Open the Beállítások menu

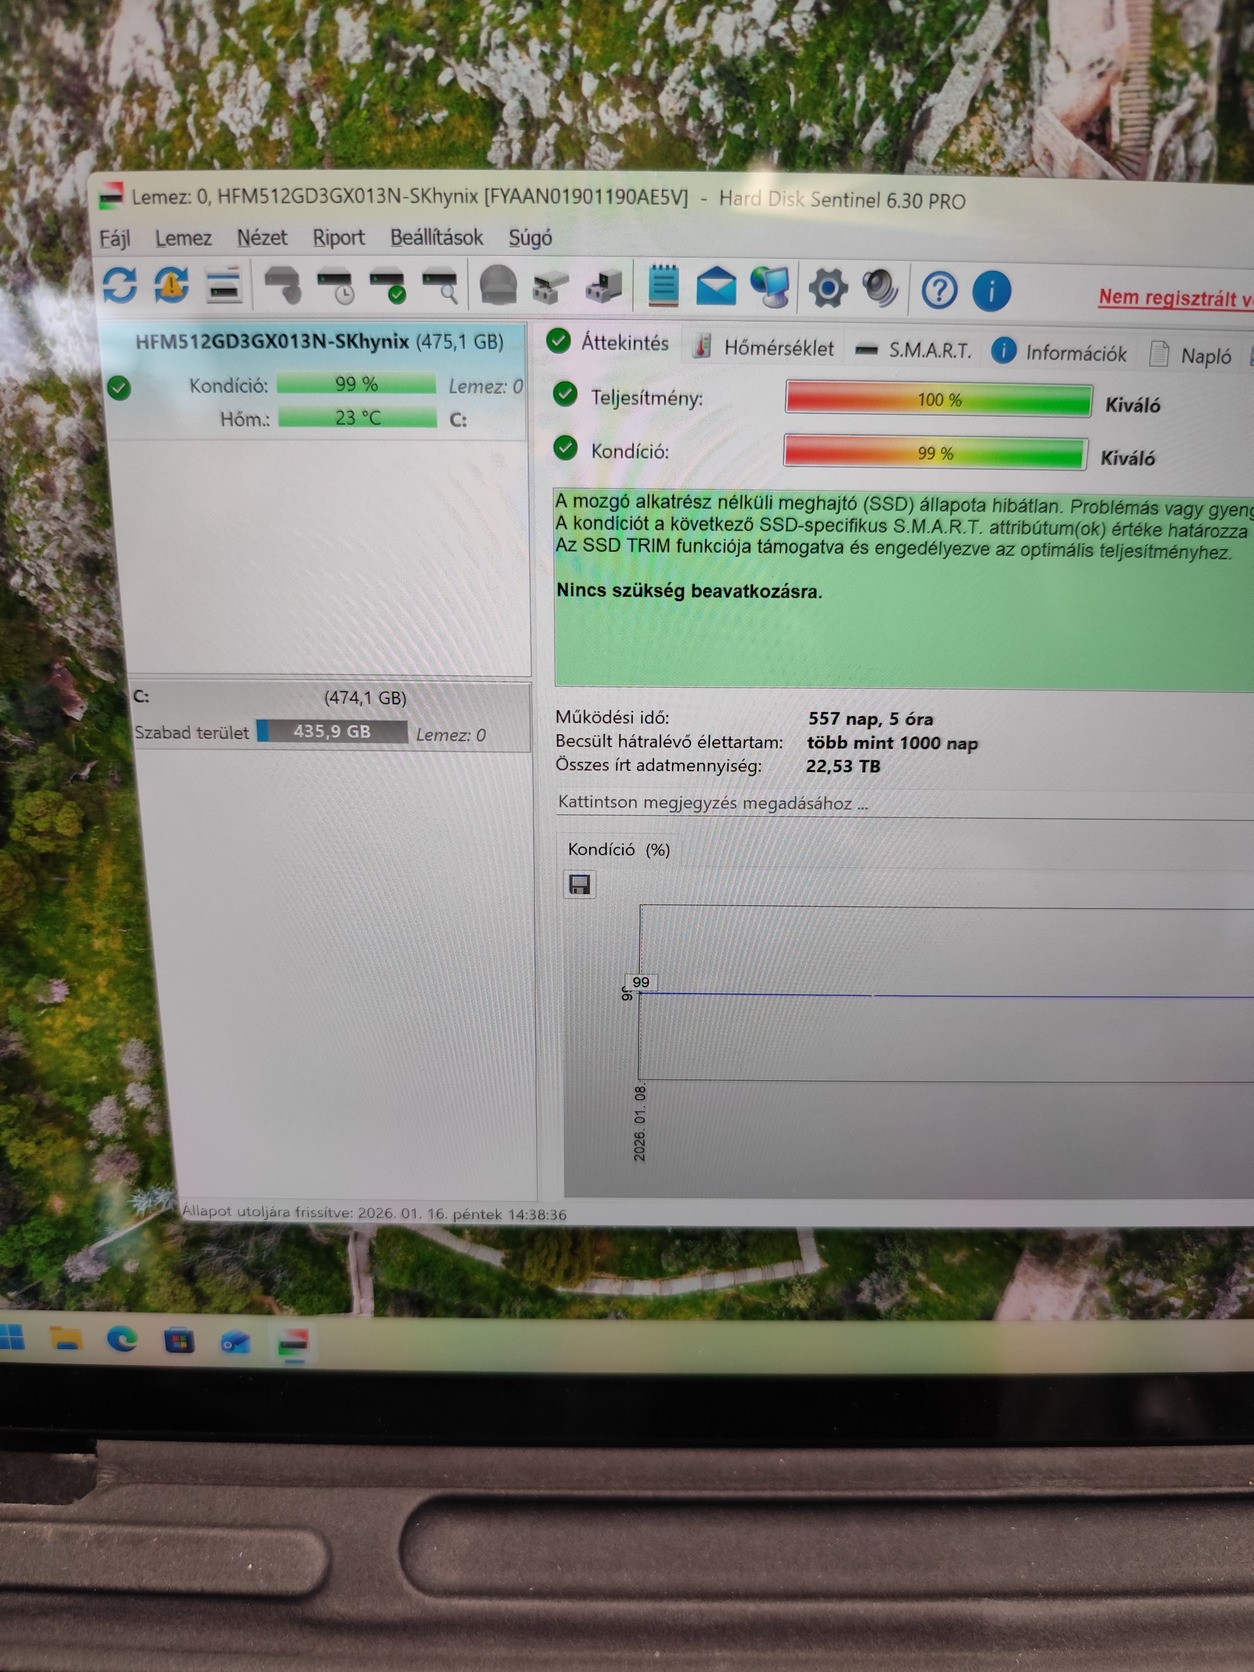click(x=436, y=238)
